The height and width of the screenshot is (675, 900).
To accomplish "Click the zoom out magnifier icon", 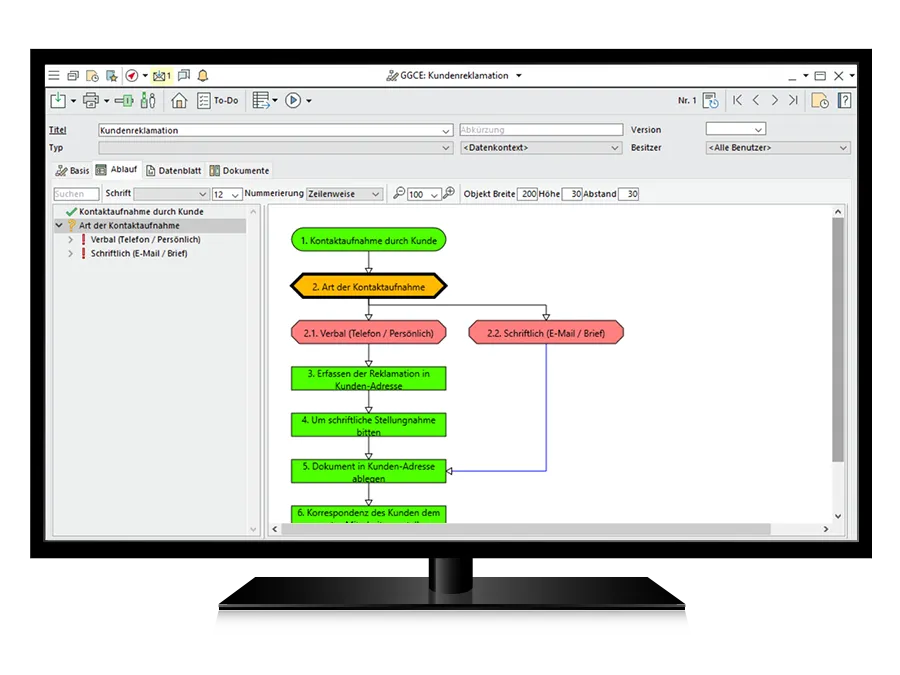I will [x=399, y=194].
